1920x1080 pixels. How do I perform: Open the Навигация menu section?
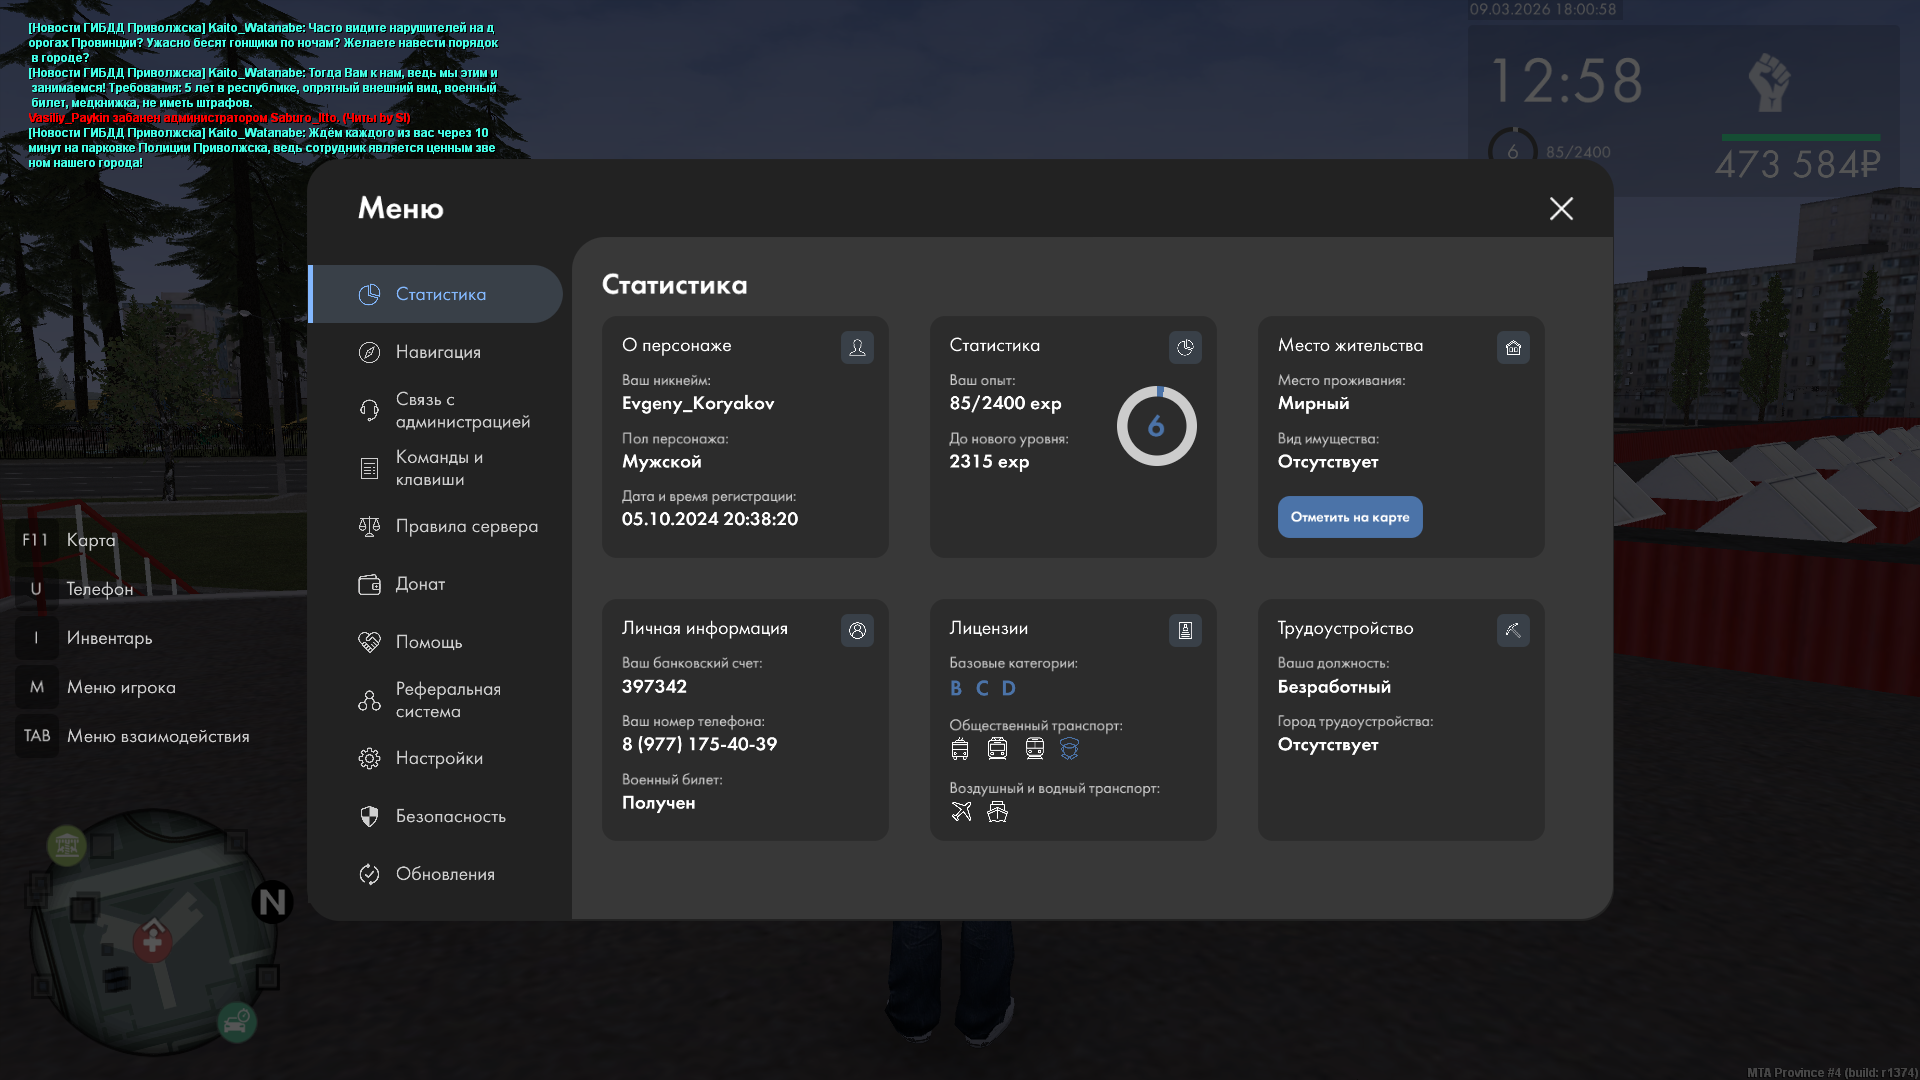click(x=438, y=352)
